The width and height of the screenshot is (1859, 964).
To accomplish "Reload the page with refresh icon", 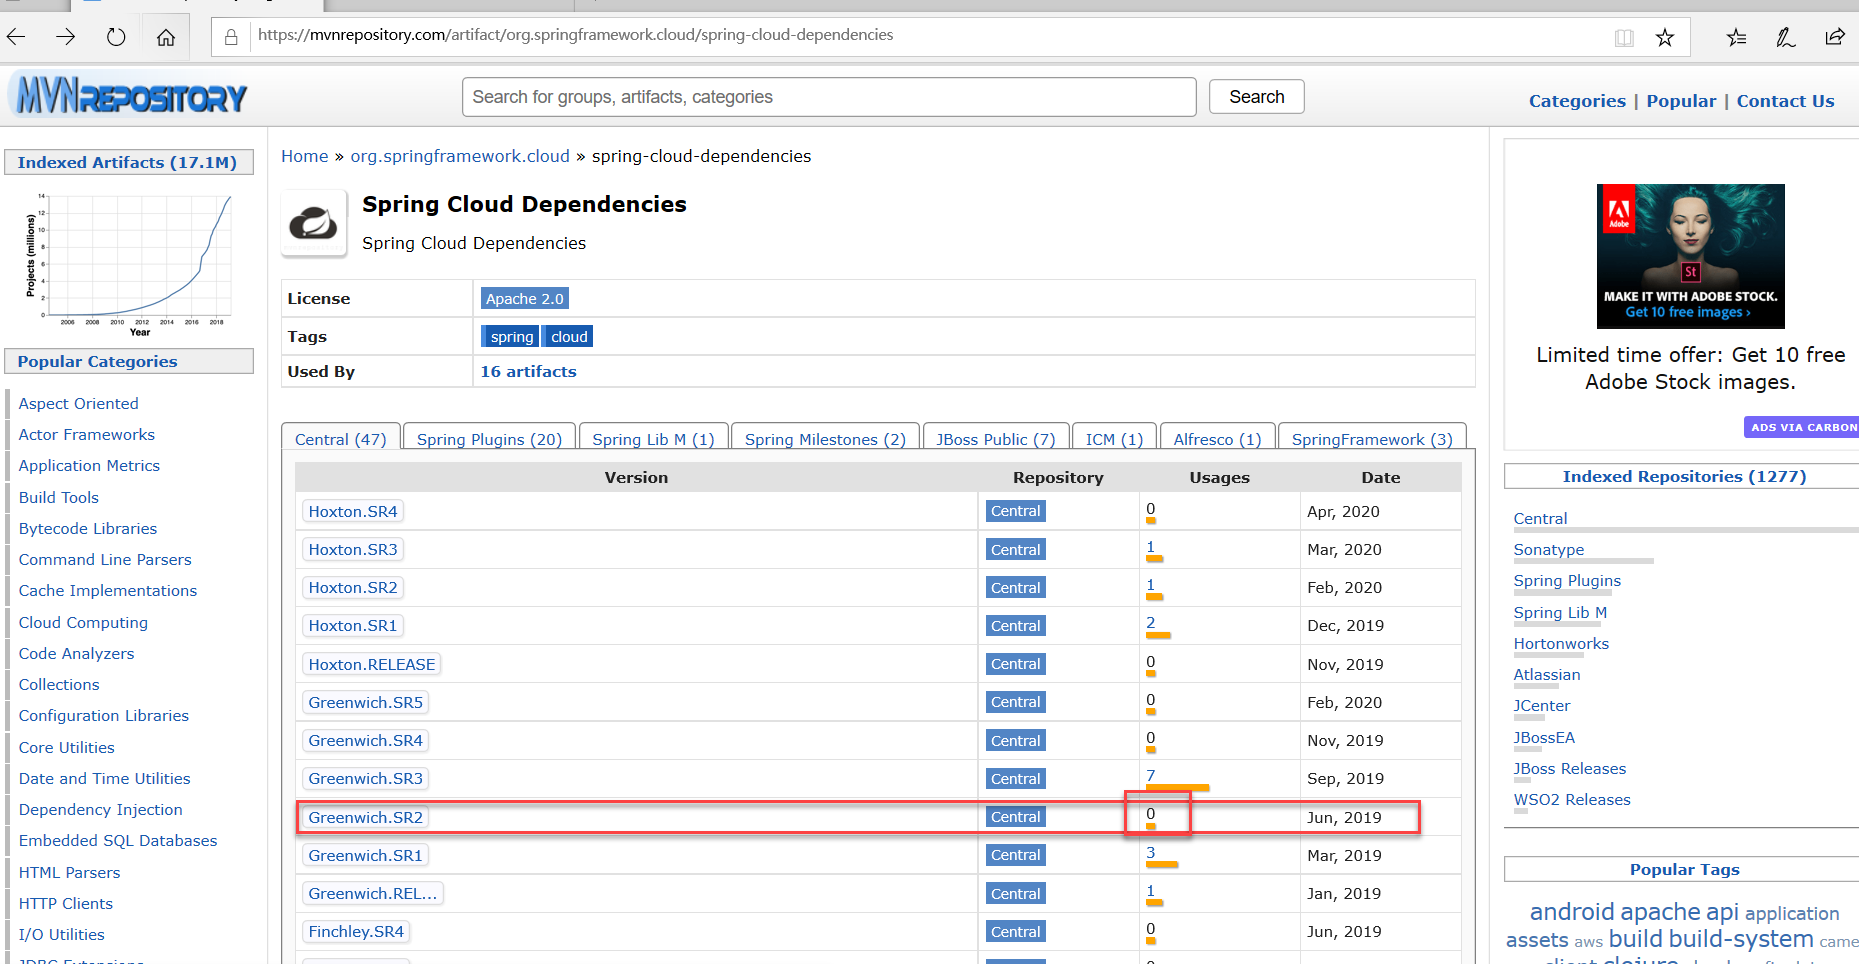I will [116, 37].
